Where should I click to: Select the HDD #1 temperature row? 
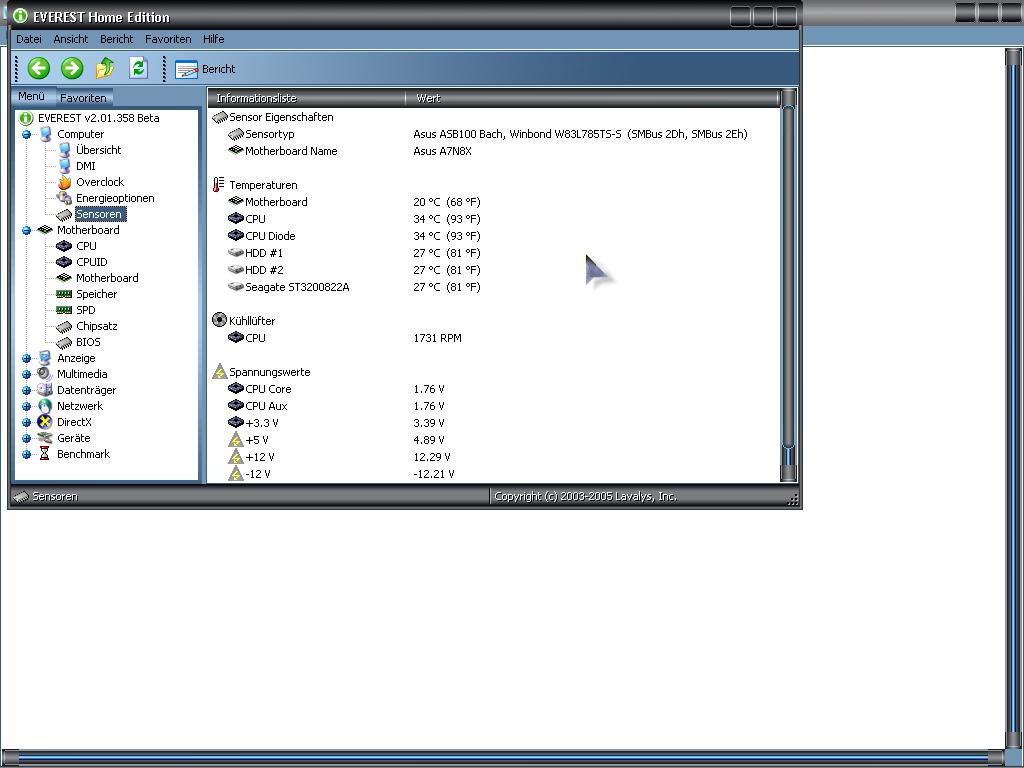[x=494, y=253]
